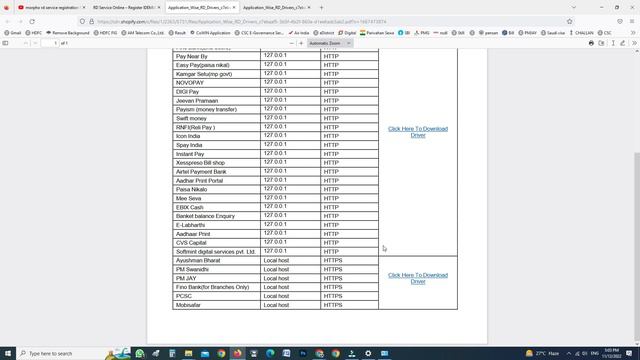Click the URL address bar
Viewport: 640px width, 360px height.
(x=327, y=21)
